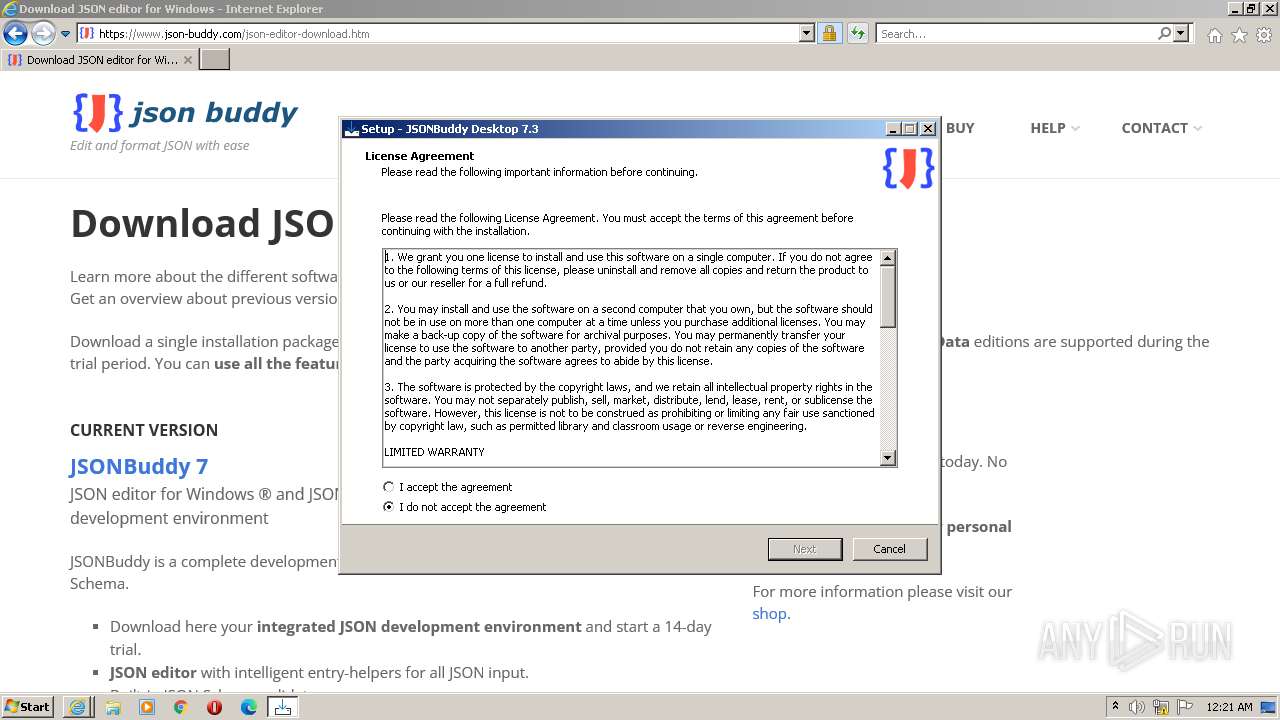Click the network status tray icon

point(1161,707)
